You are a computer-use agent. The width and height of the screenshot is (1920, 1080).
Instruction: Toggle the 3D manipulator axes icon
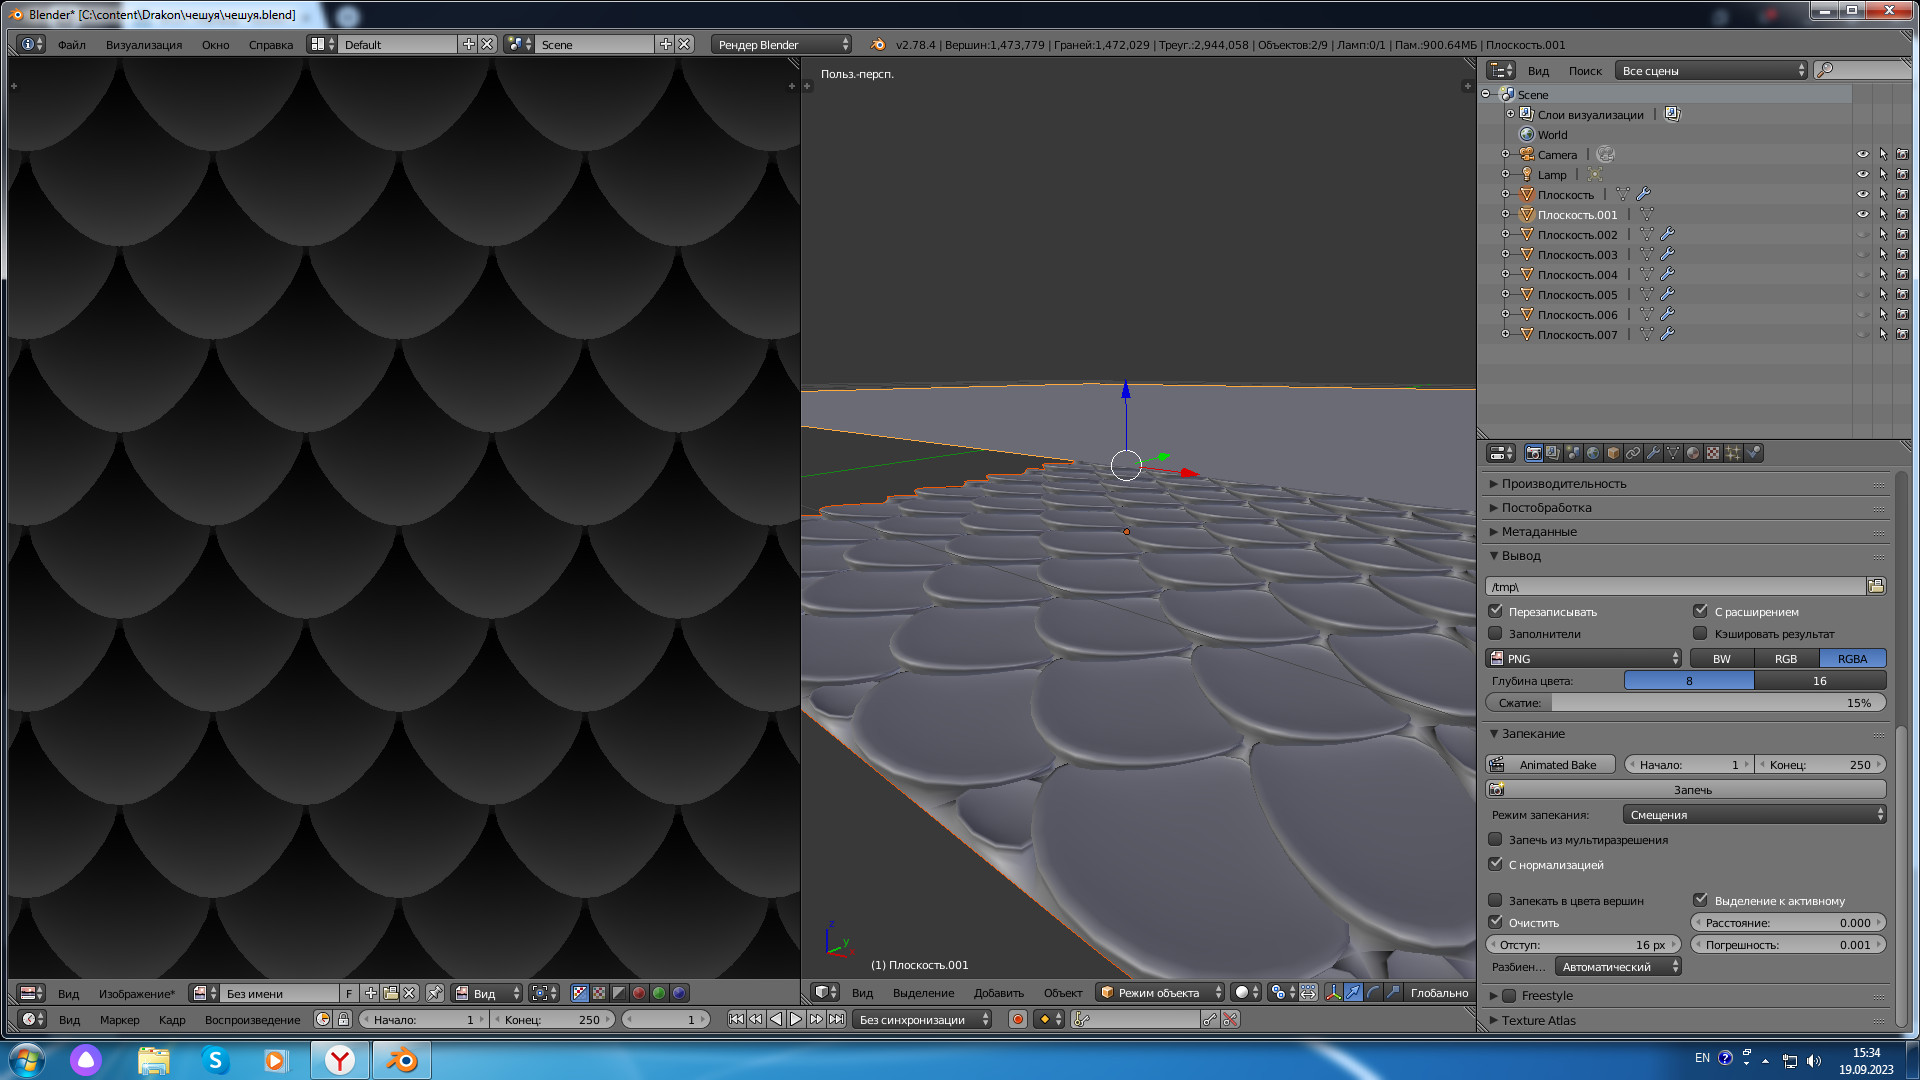pyautogui.click(x=1333, y=992)
